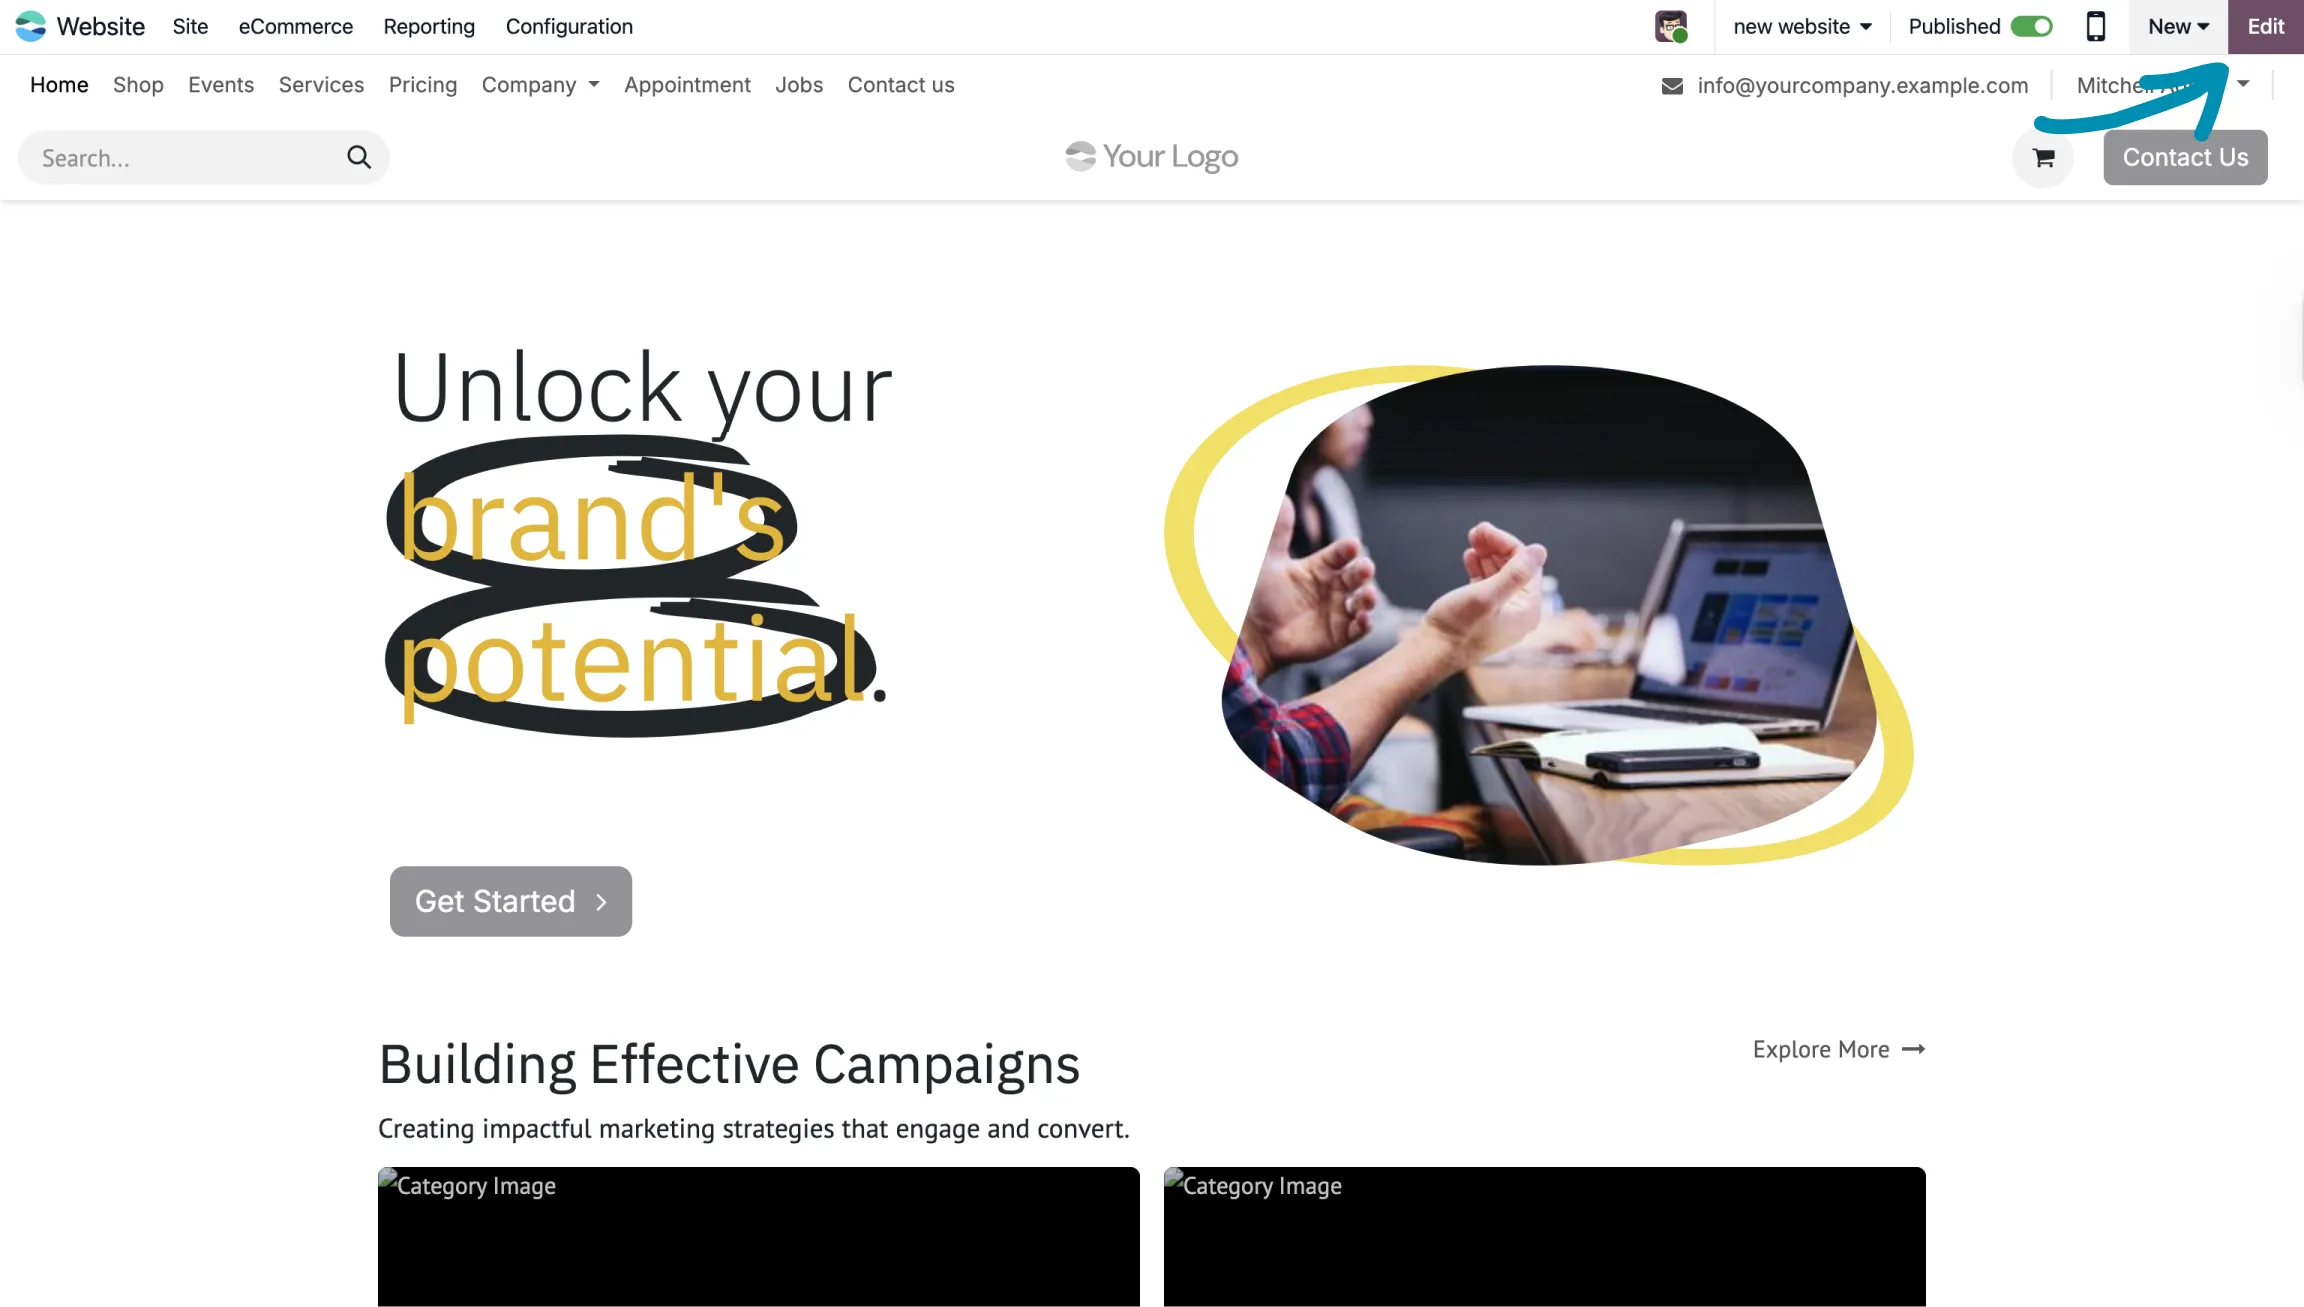
Task: Open the Reporting menu
Action: 429,27
